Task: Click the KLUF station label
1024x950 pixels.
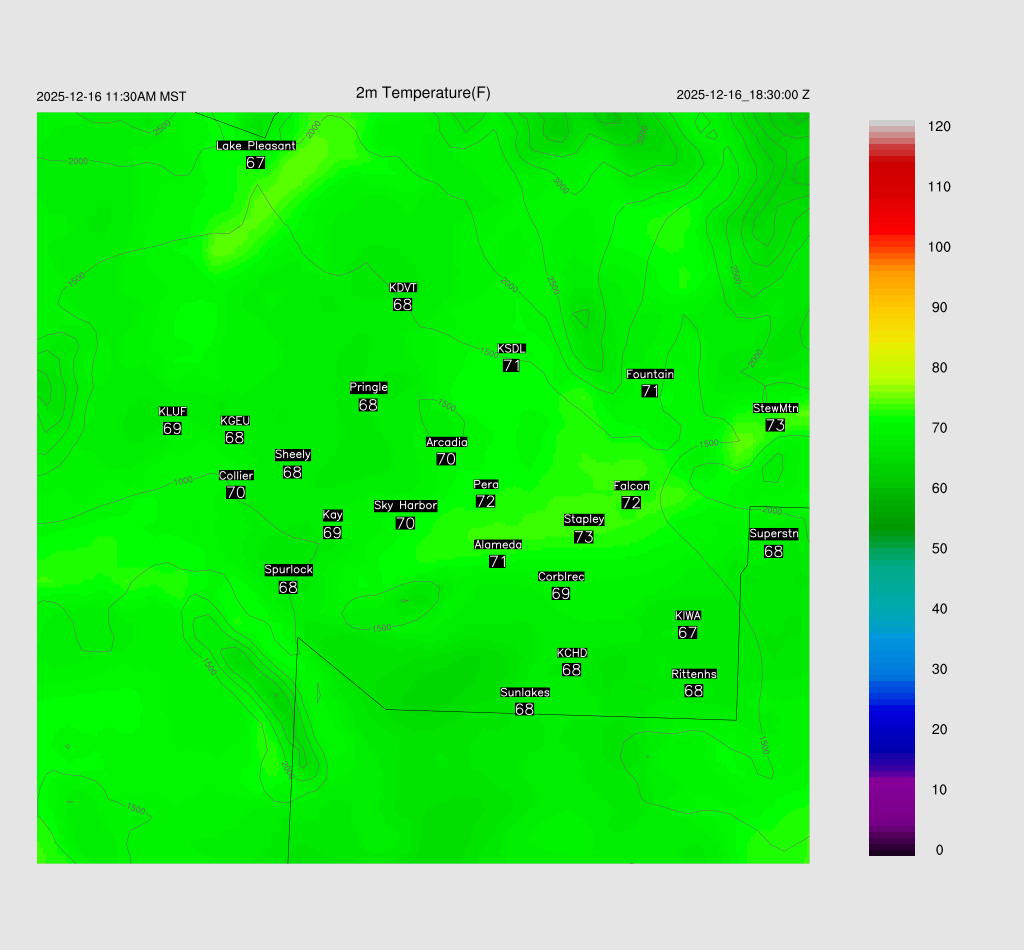Action: click(173, 412)
